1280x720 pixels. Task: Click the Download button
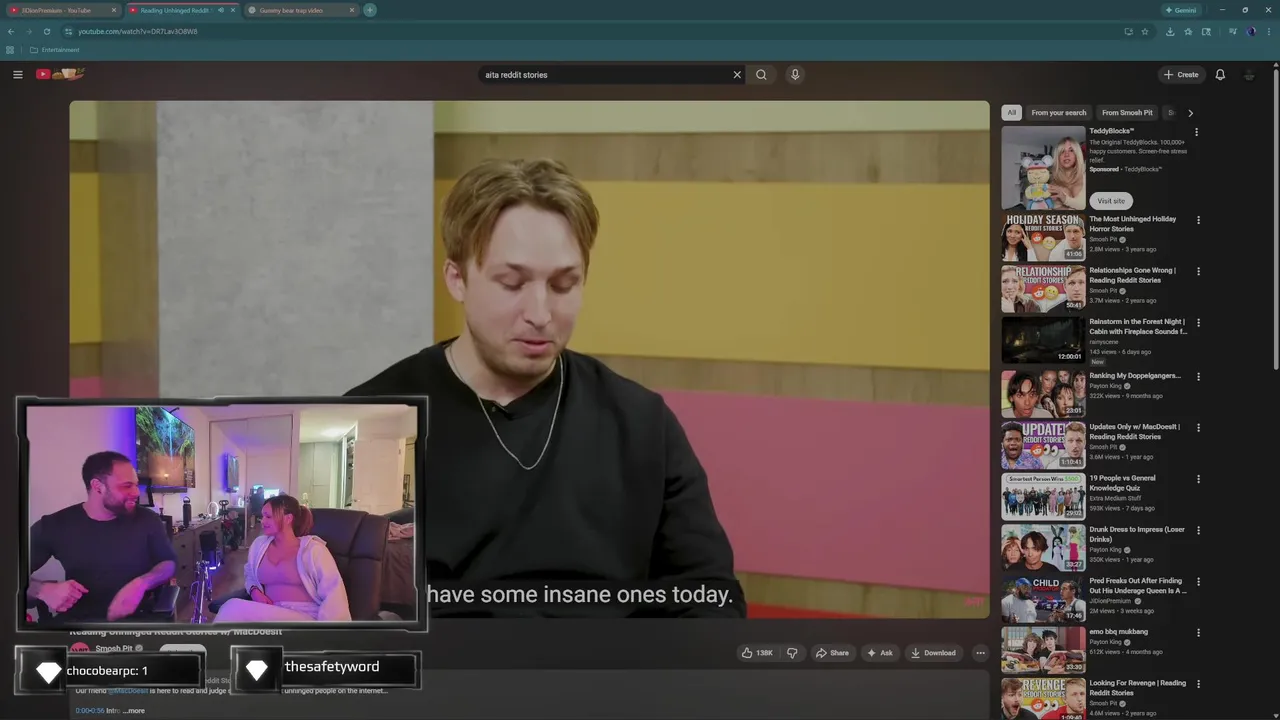coord(933,653)
